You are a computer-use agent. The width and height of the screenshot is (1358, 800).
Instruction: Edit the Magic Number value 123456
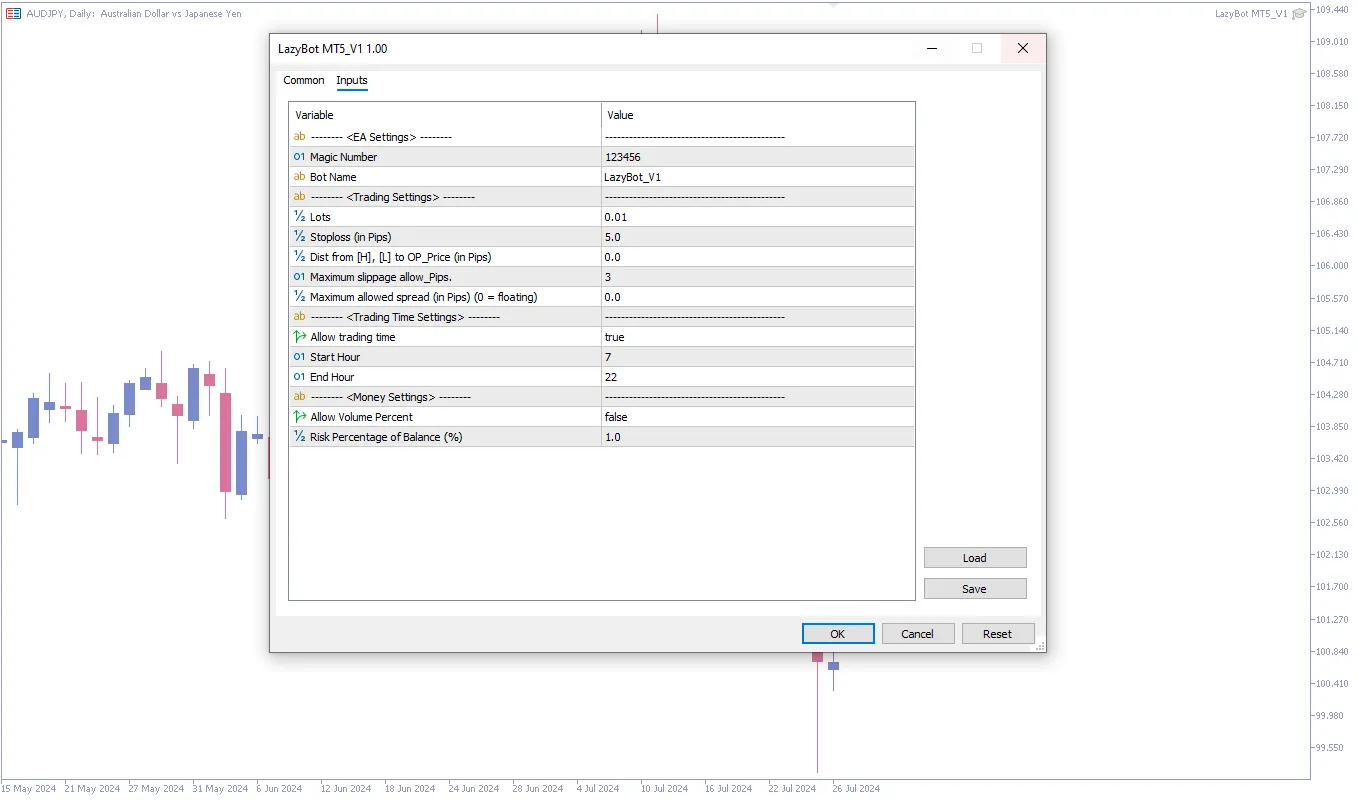click(758, 157)
